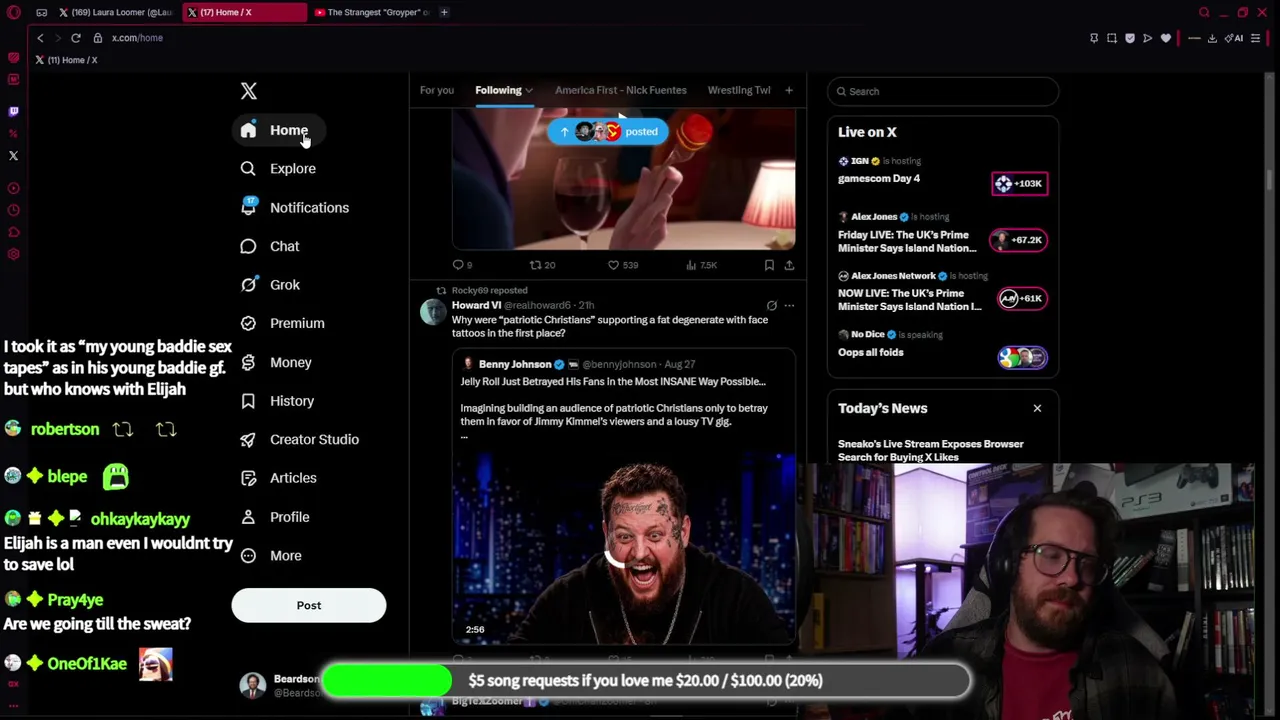The image size is (1280, 720).
Task: Open the browser AI assistant button
Action: click(x=1235, y=38)
